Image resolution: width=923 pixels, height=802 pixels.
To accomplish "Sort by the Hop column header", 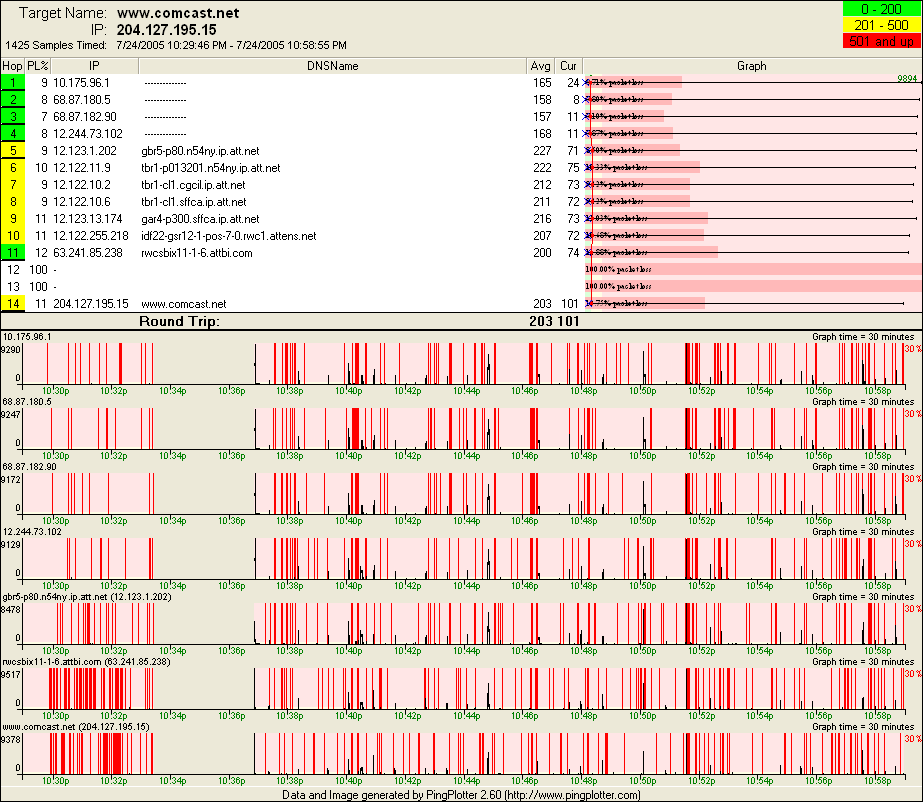I will coord(12,66).
